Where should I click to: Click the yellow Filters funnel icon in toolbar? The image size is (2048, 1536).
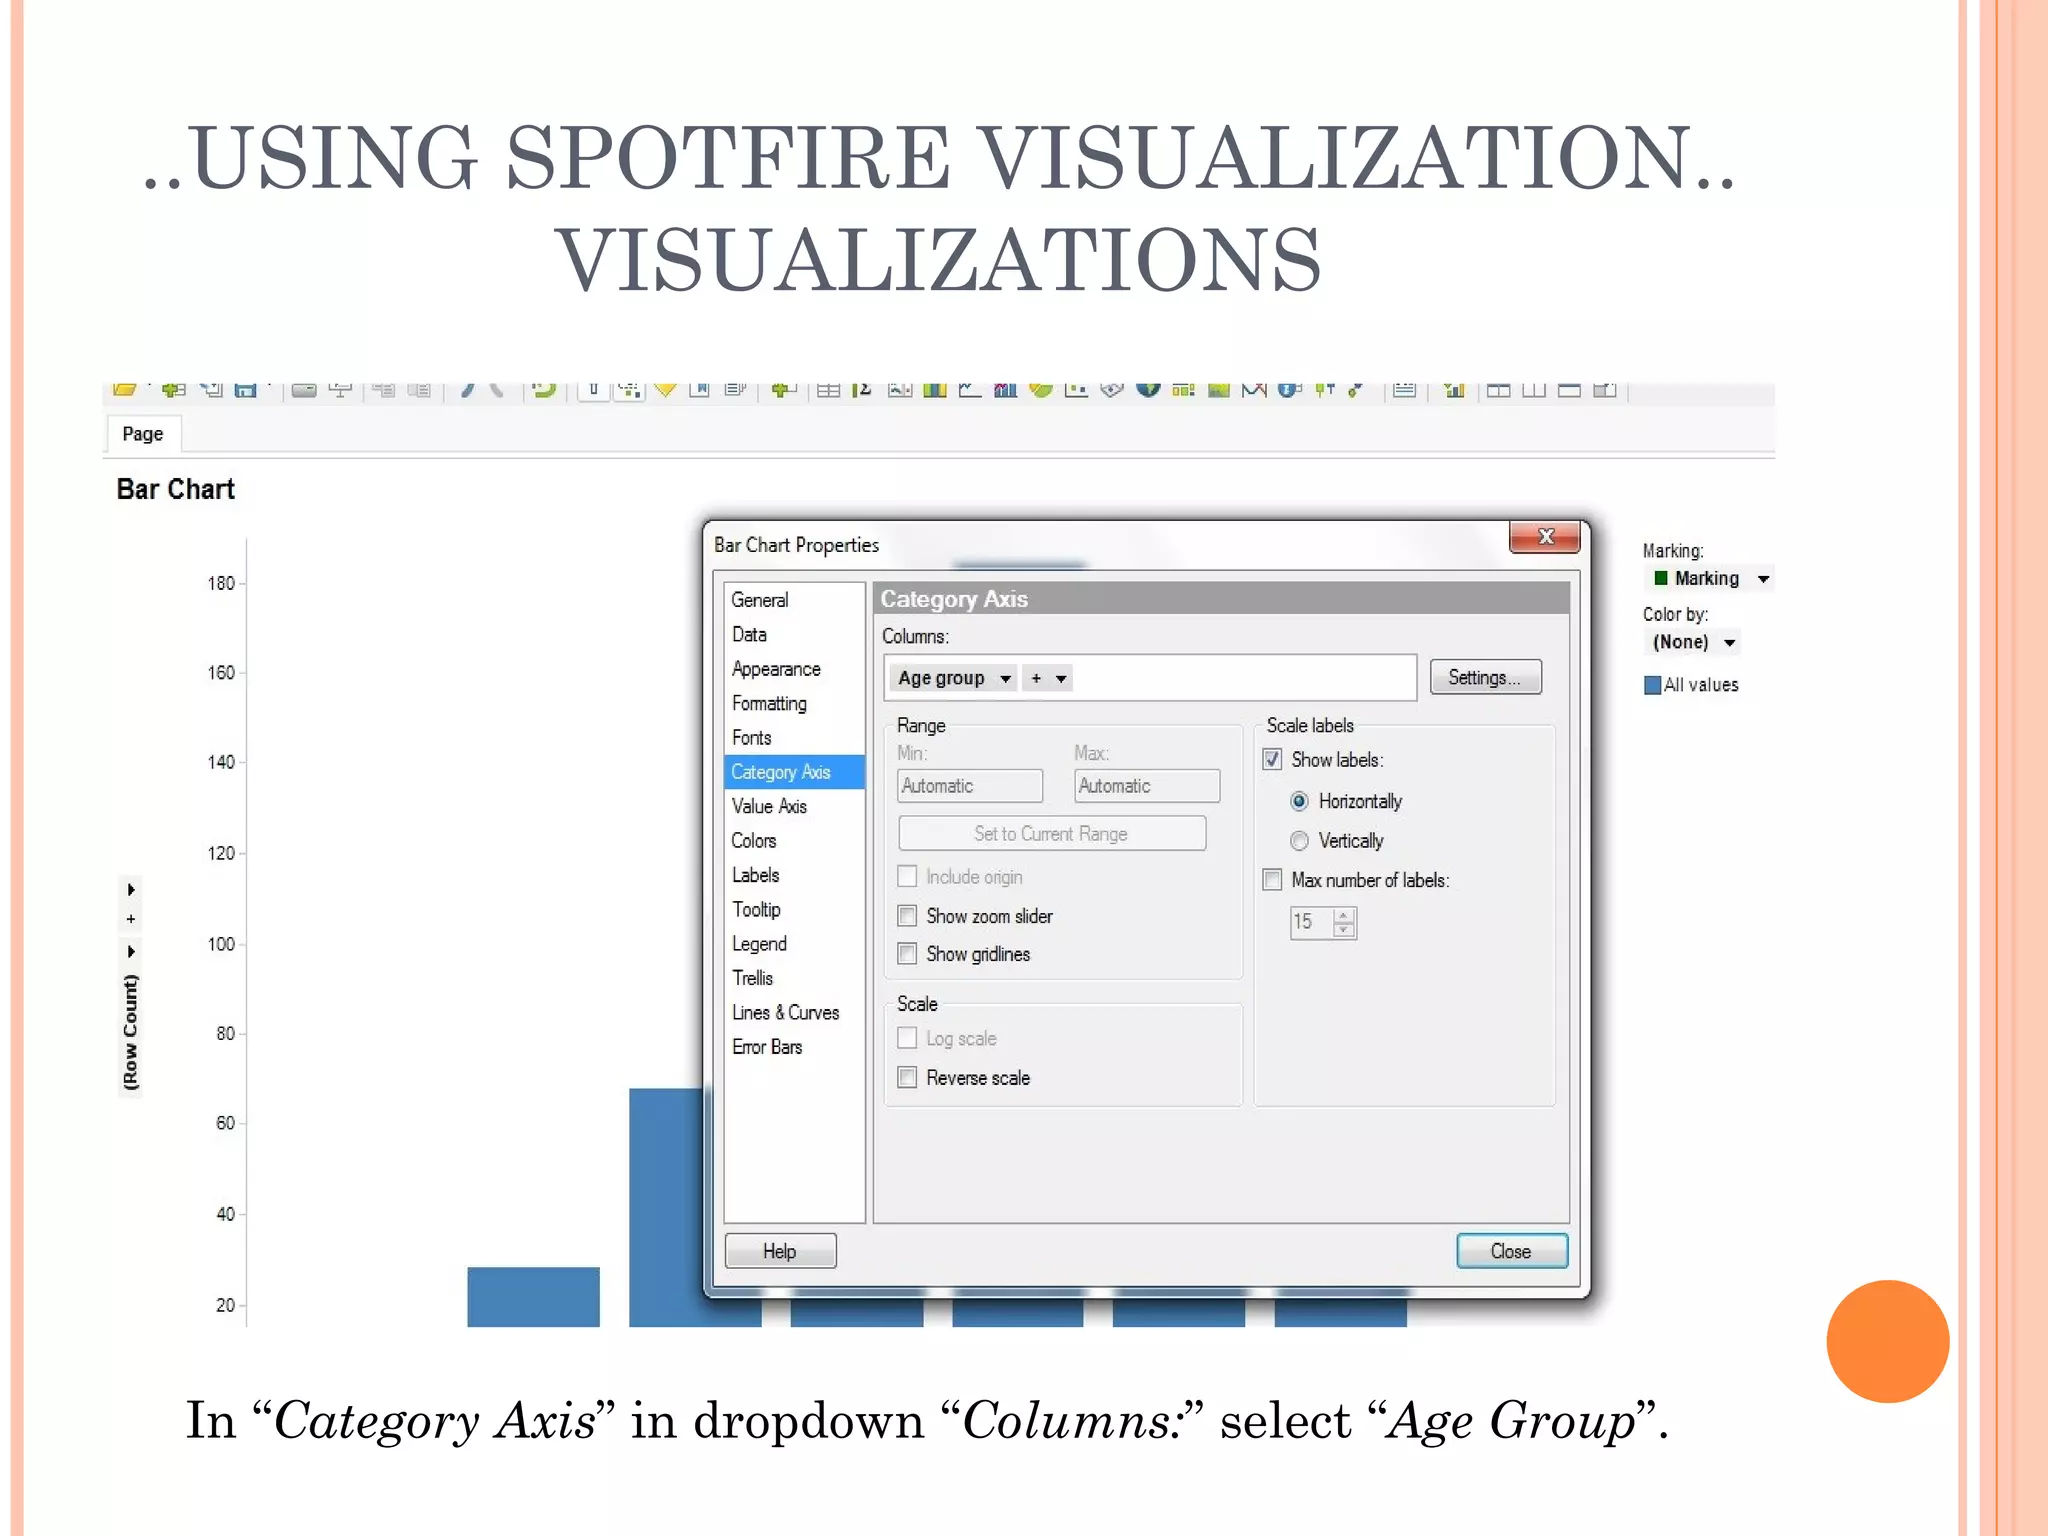665,389
